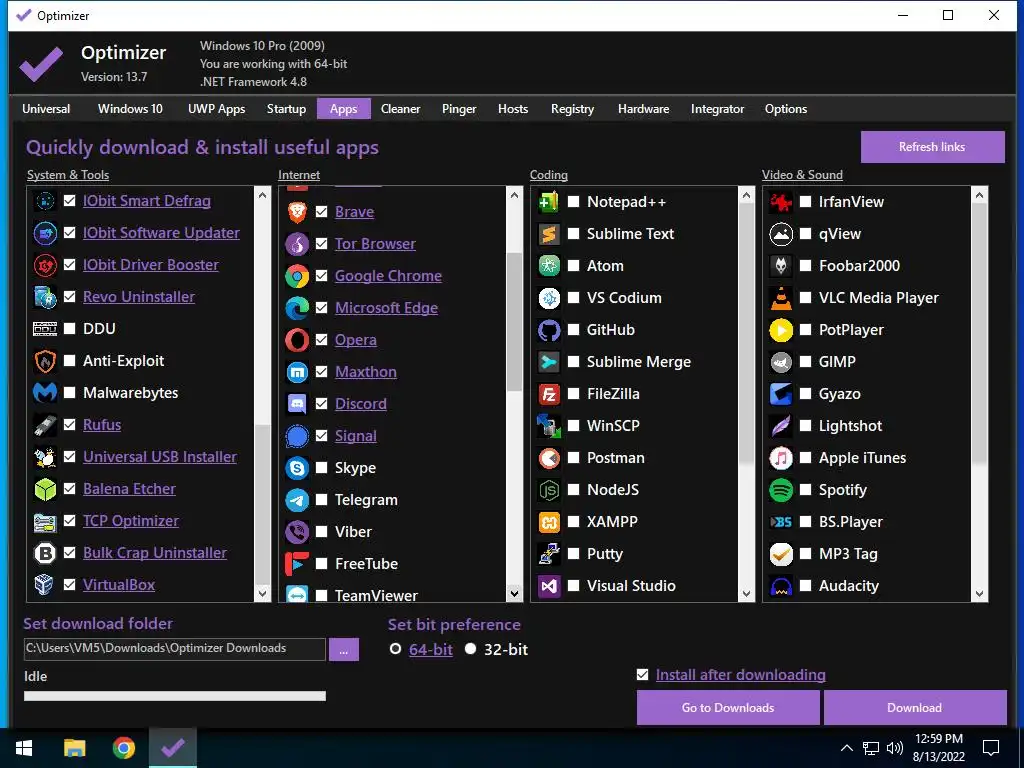Open File Explorer from the taskbar
This screenshot has width=1024, height=768.
pyautogui.click(x=75, y=748)
